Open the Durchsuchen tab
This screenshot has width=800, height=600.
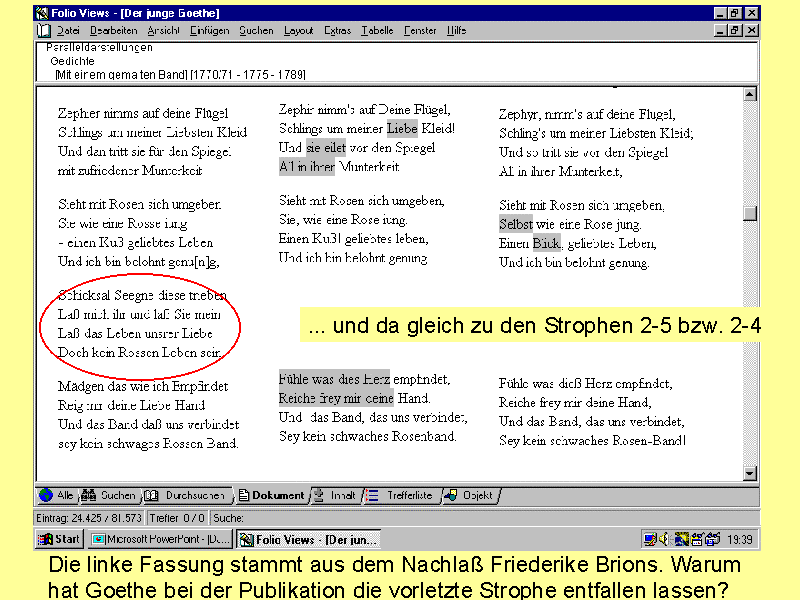pos(185,495)
